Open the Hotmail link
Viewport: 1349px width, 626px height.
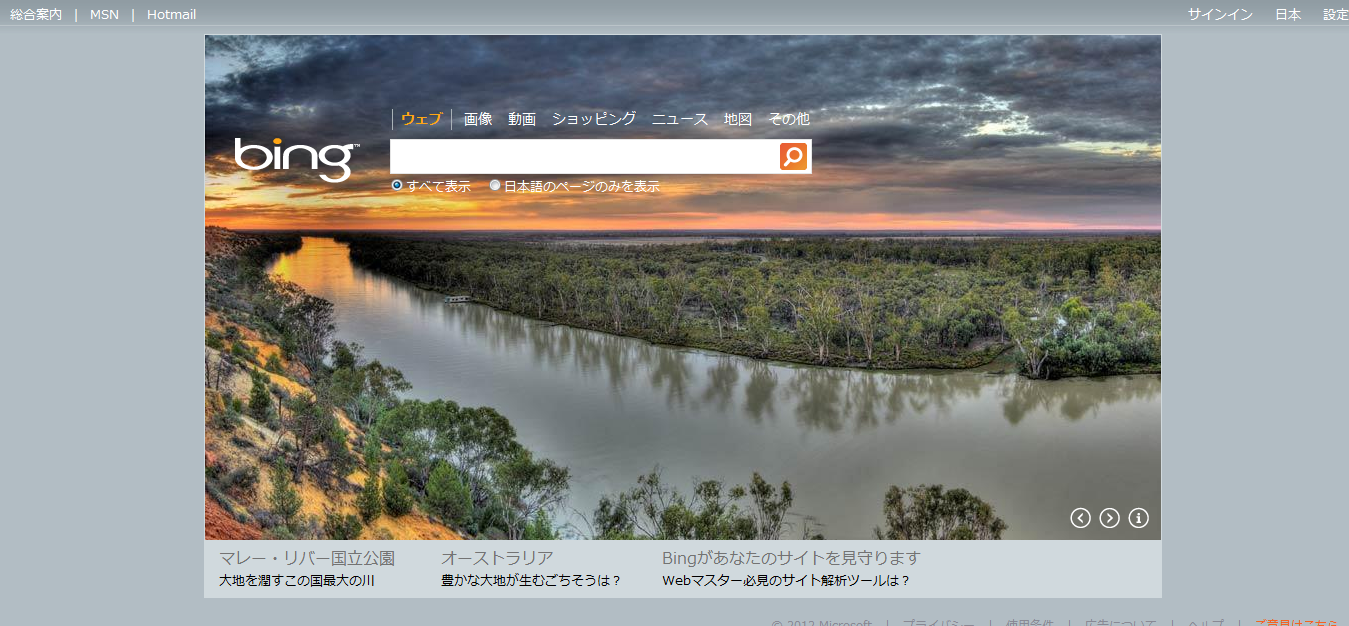171,14
